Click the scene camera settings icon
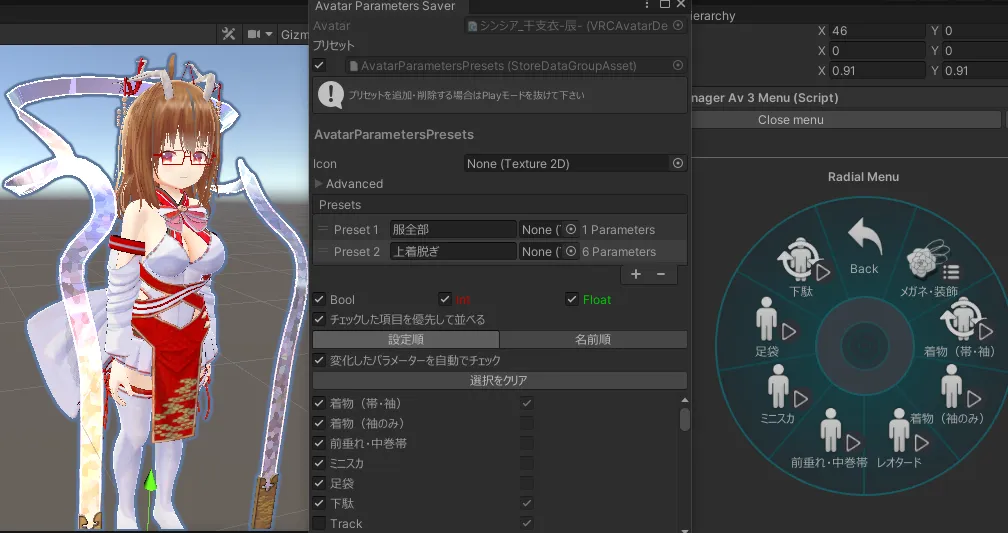 pyautogui.click(x=254, y=35)
